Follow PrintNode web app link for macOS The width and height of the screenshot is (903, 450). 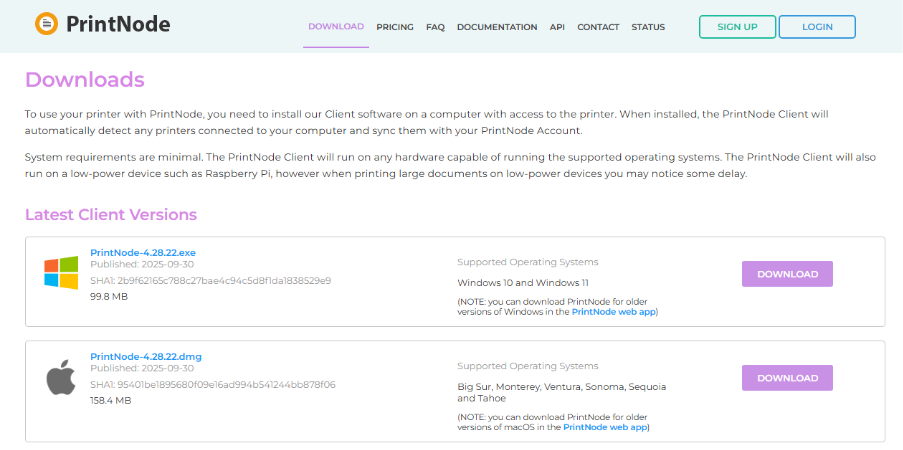coord(606,427)
